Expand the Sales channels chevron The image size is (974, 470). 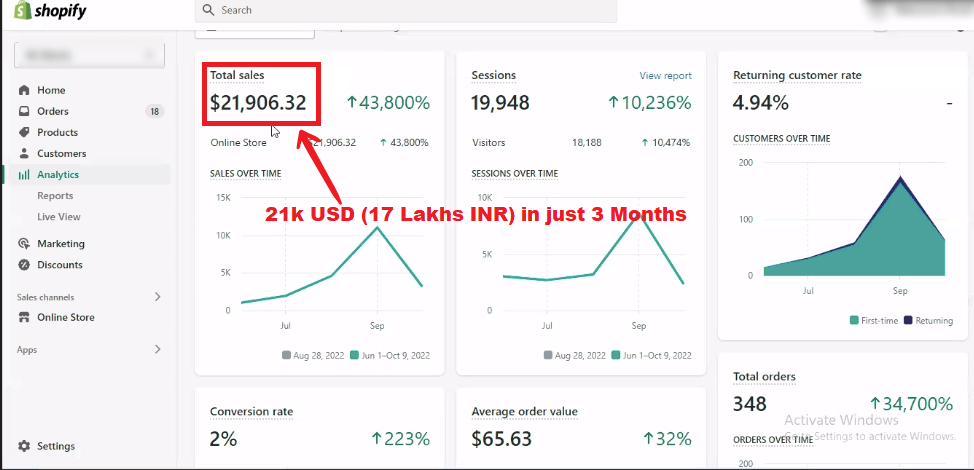pos(157,297)
